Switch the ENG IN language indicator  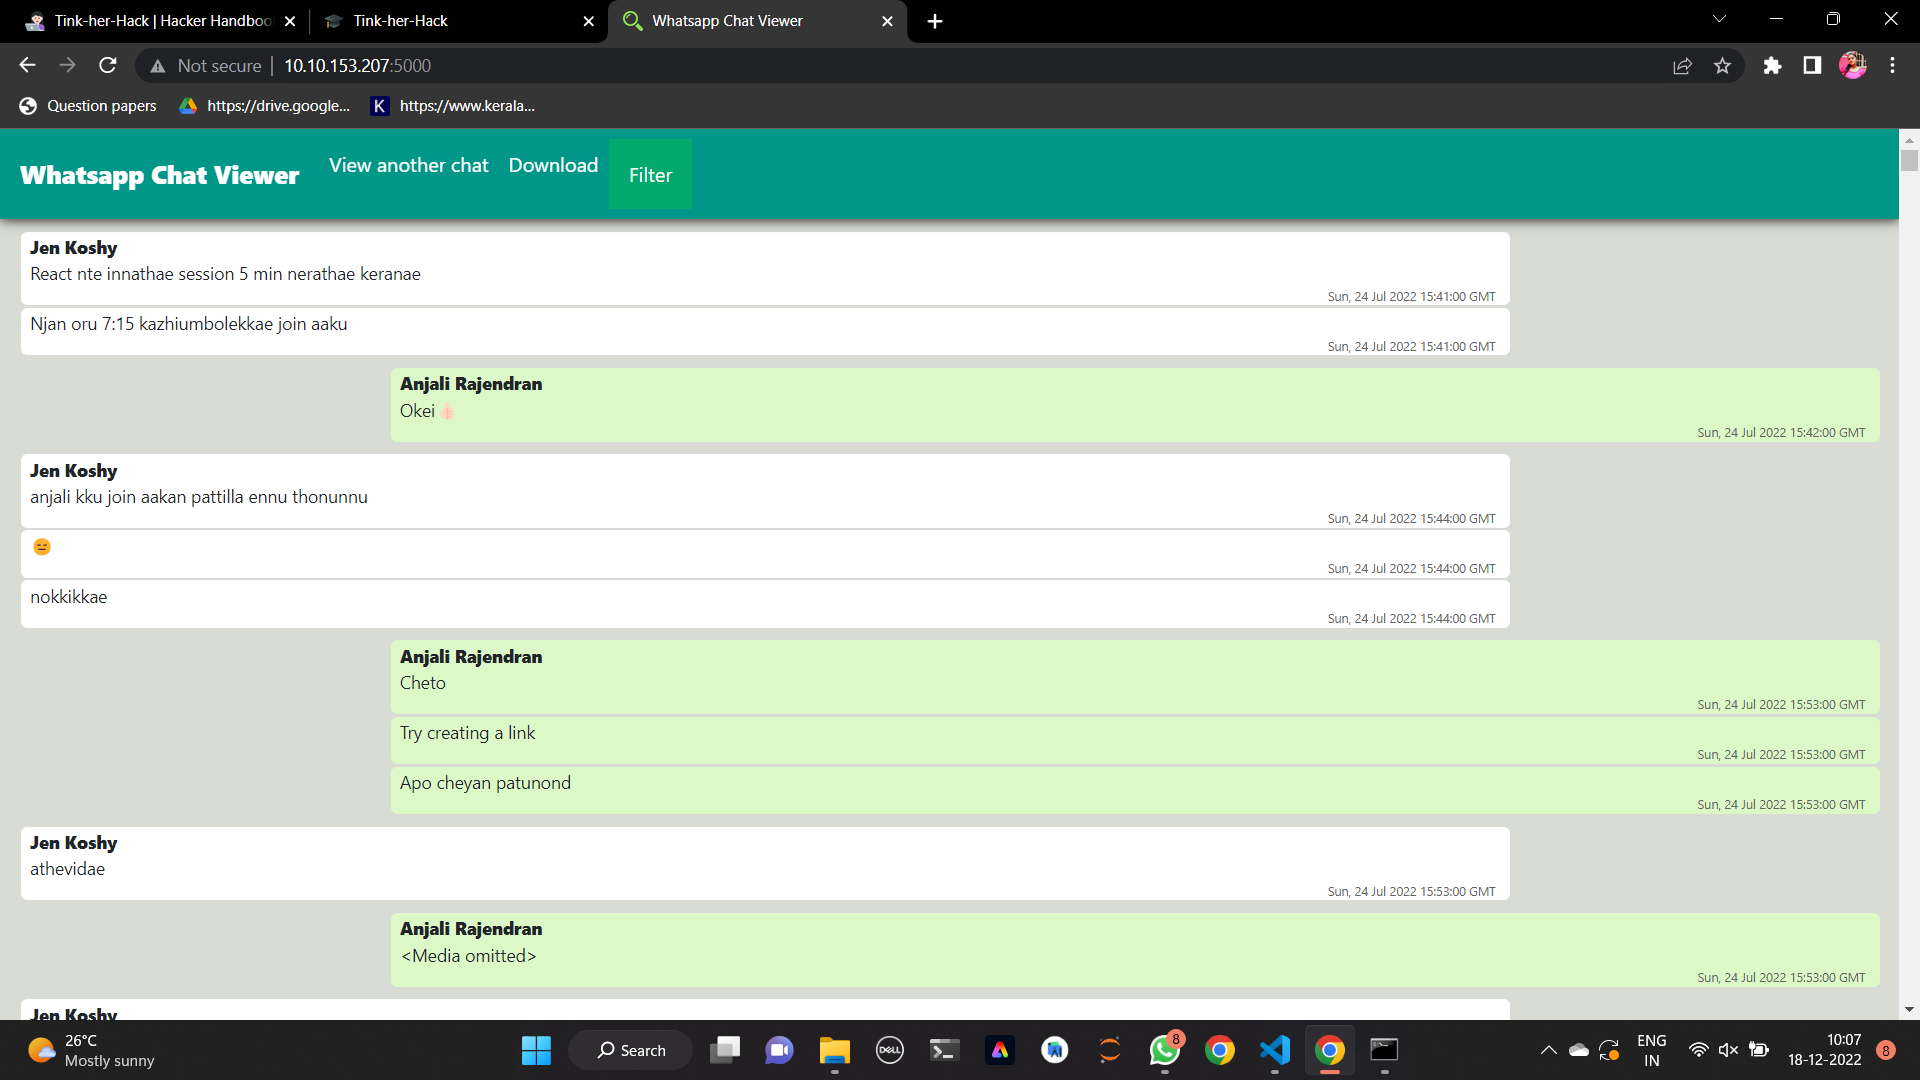(1651, 1049)
